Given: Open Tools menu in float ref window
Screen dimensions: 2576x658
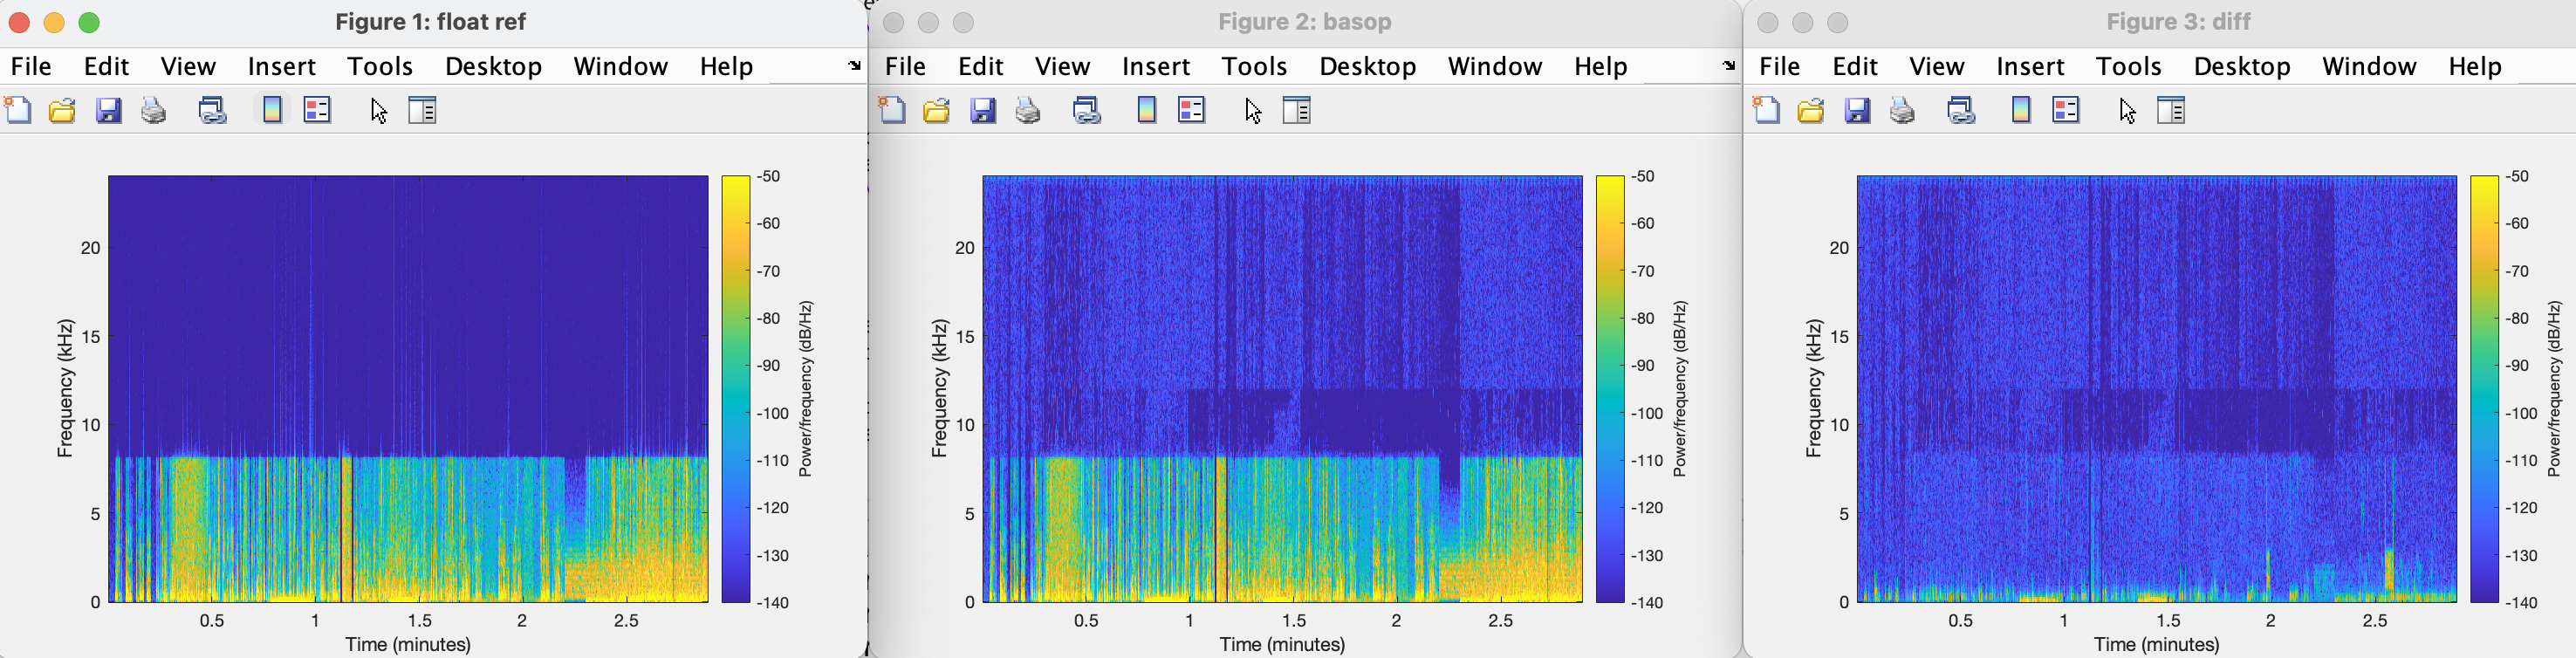Looking at the screenshot, I should click(379, 66).
